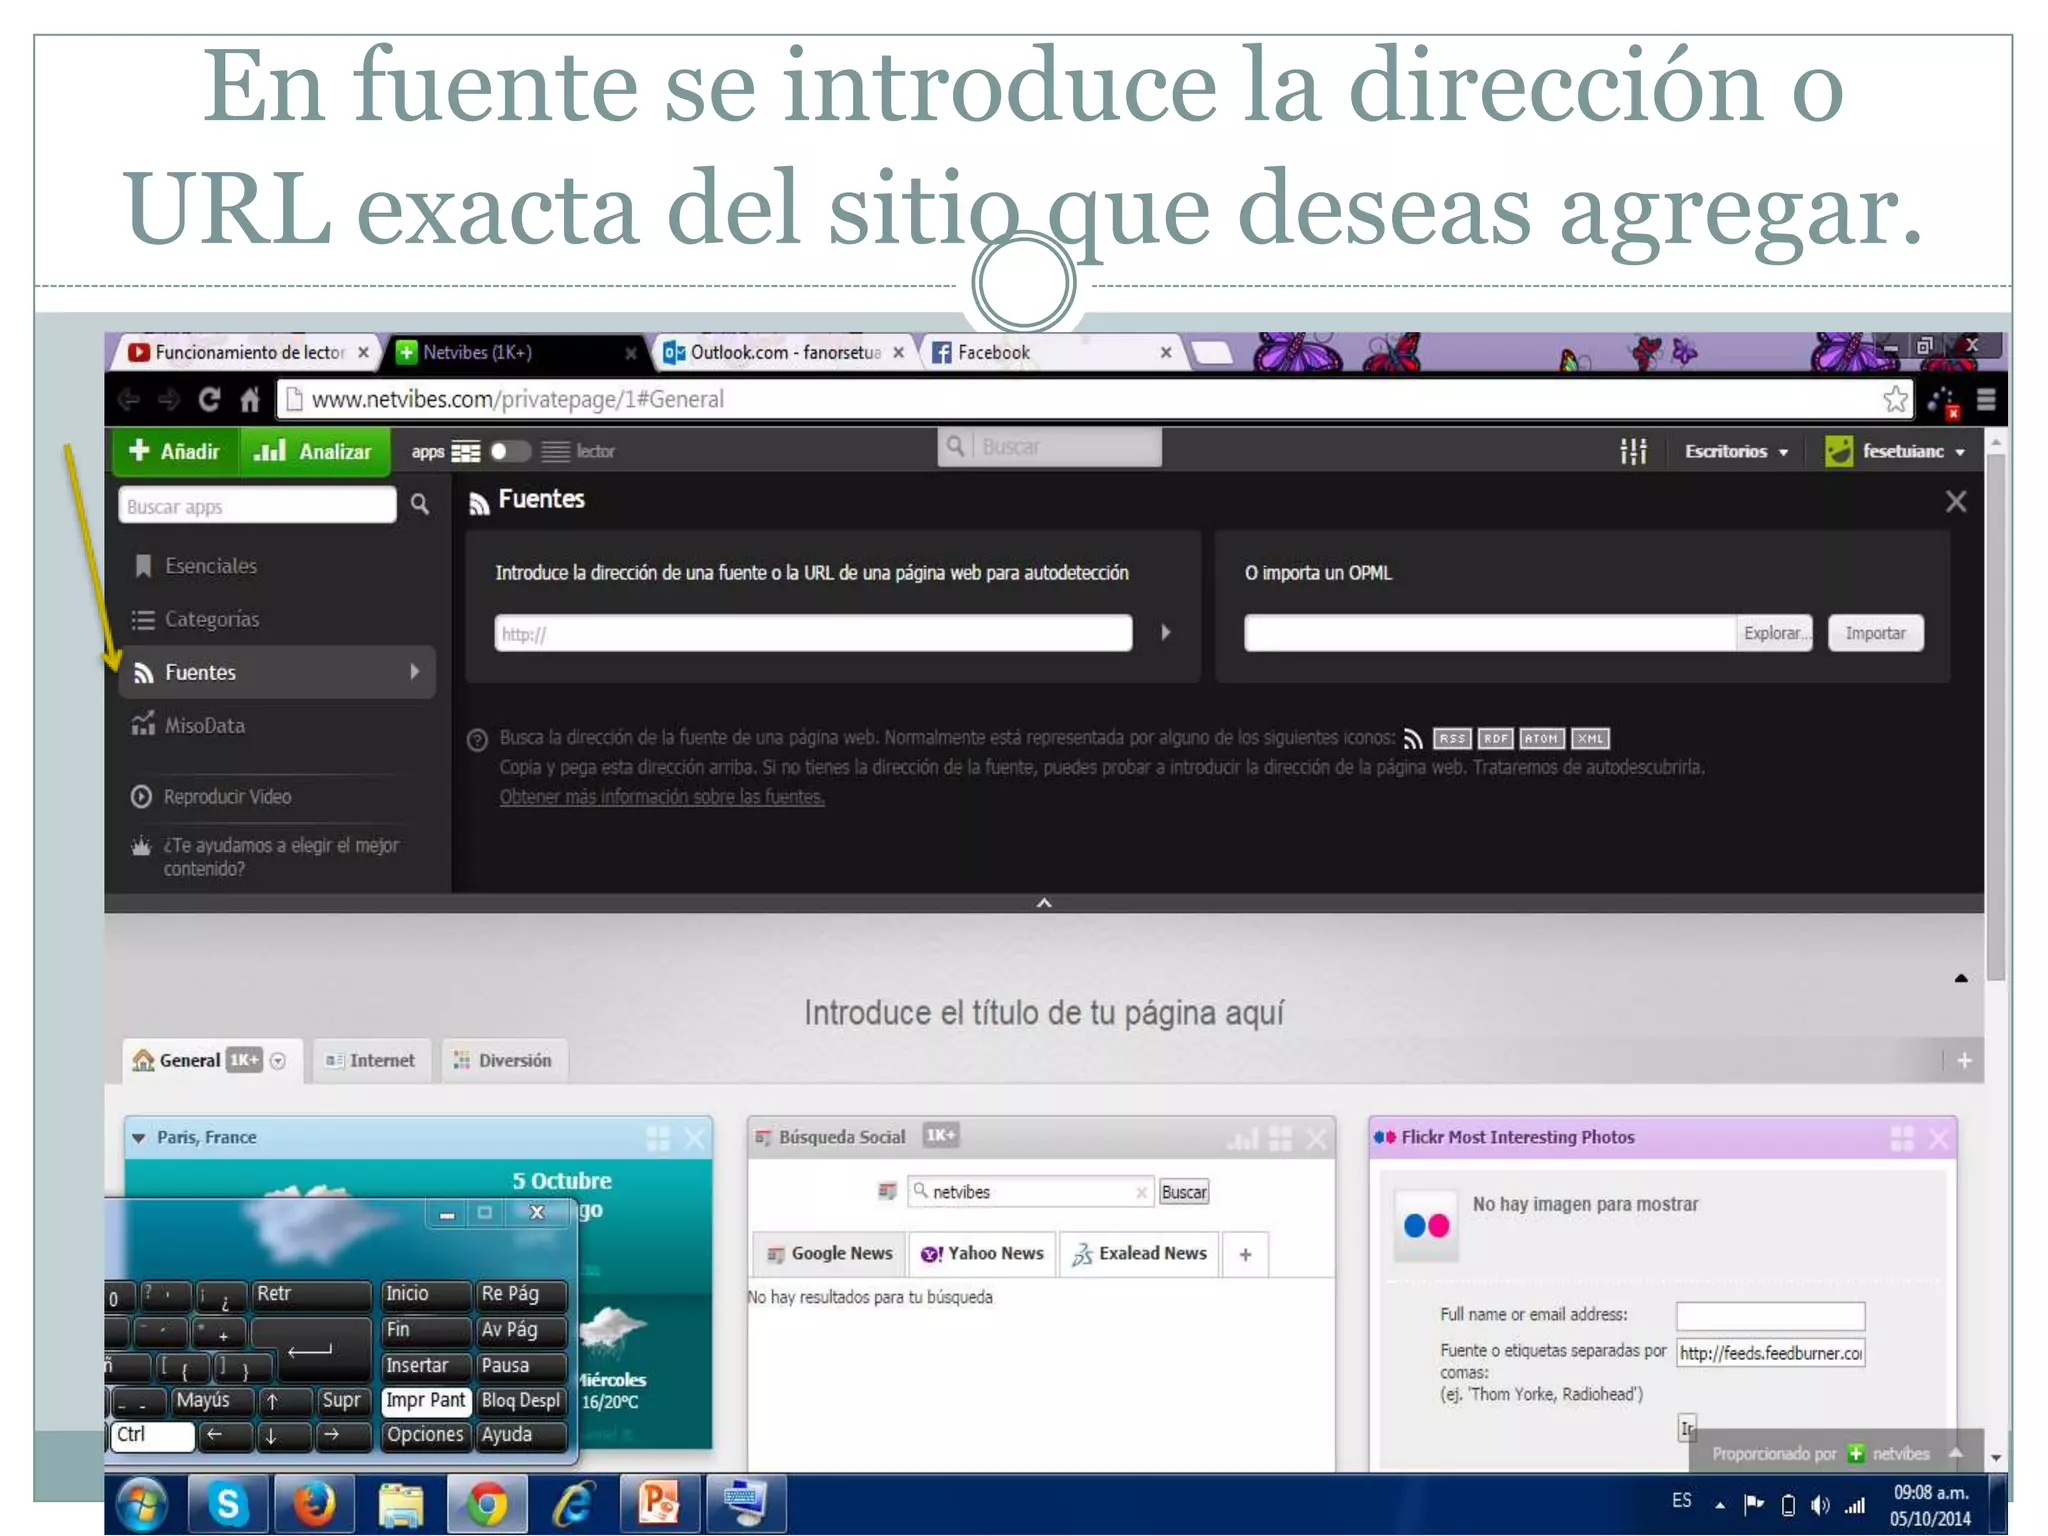Open Búsqueda Social widget grid icon
Viewport: 2048px width, 1536px height.
(x=1280, y=1138)
